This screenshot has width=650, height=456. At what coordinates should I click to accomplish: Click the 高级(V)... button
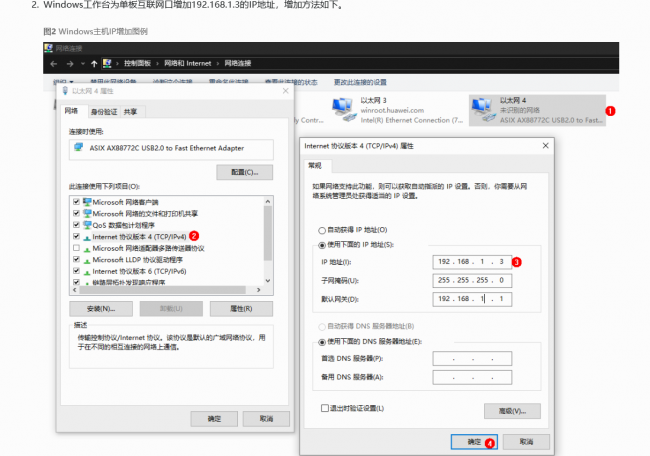(x=512, y=411)
